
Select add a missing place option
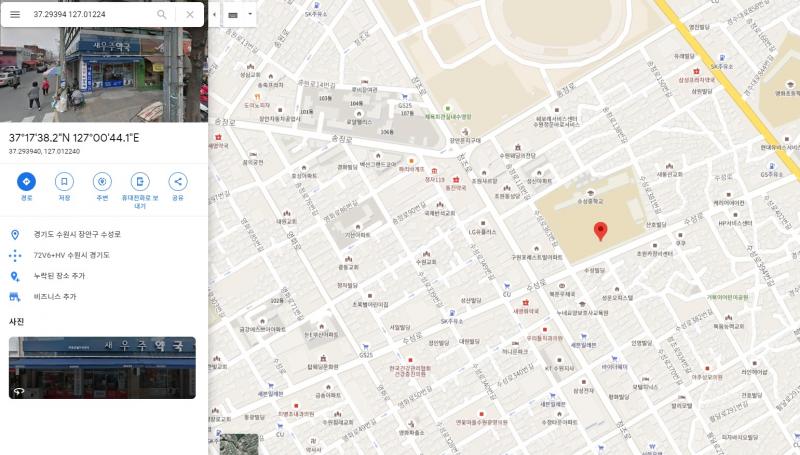[104, 276]
